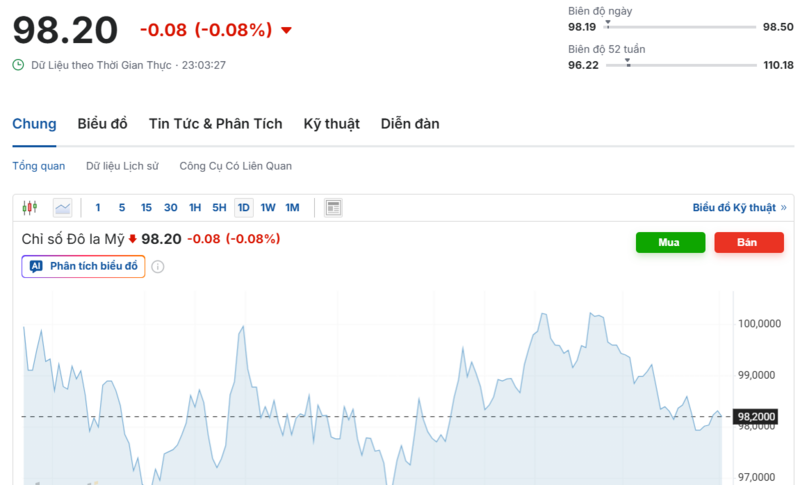
Task: Expand Biểu đồ Kỹ thuật link arrow
Action: pos(783,208)
